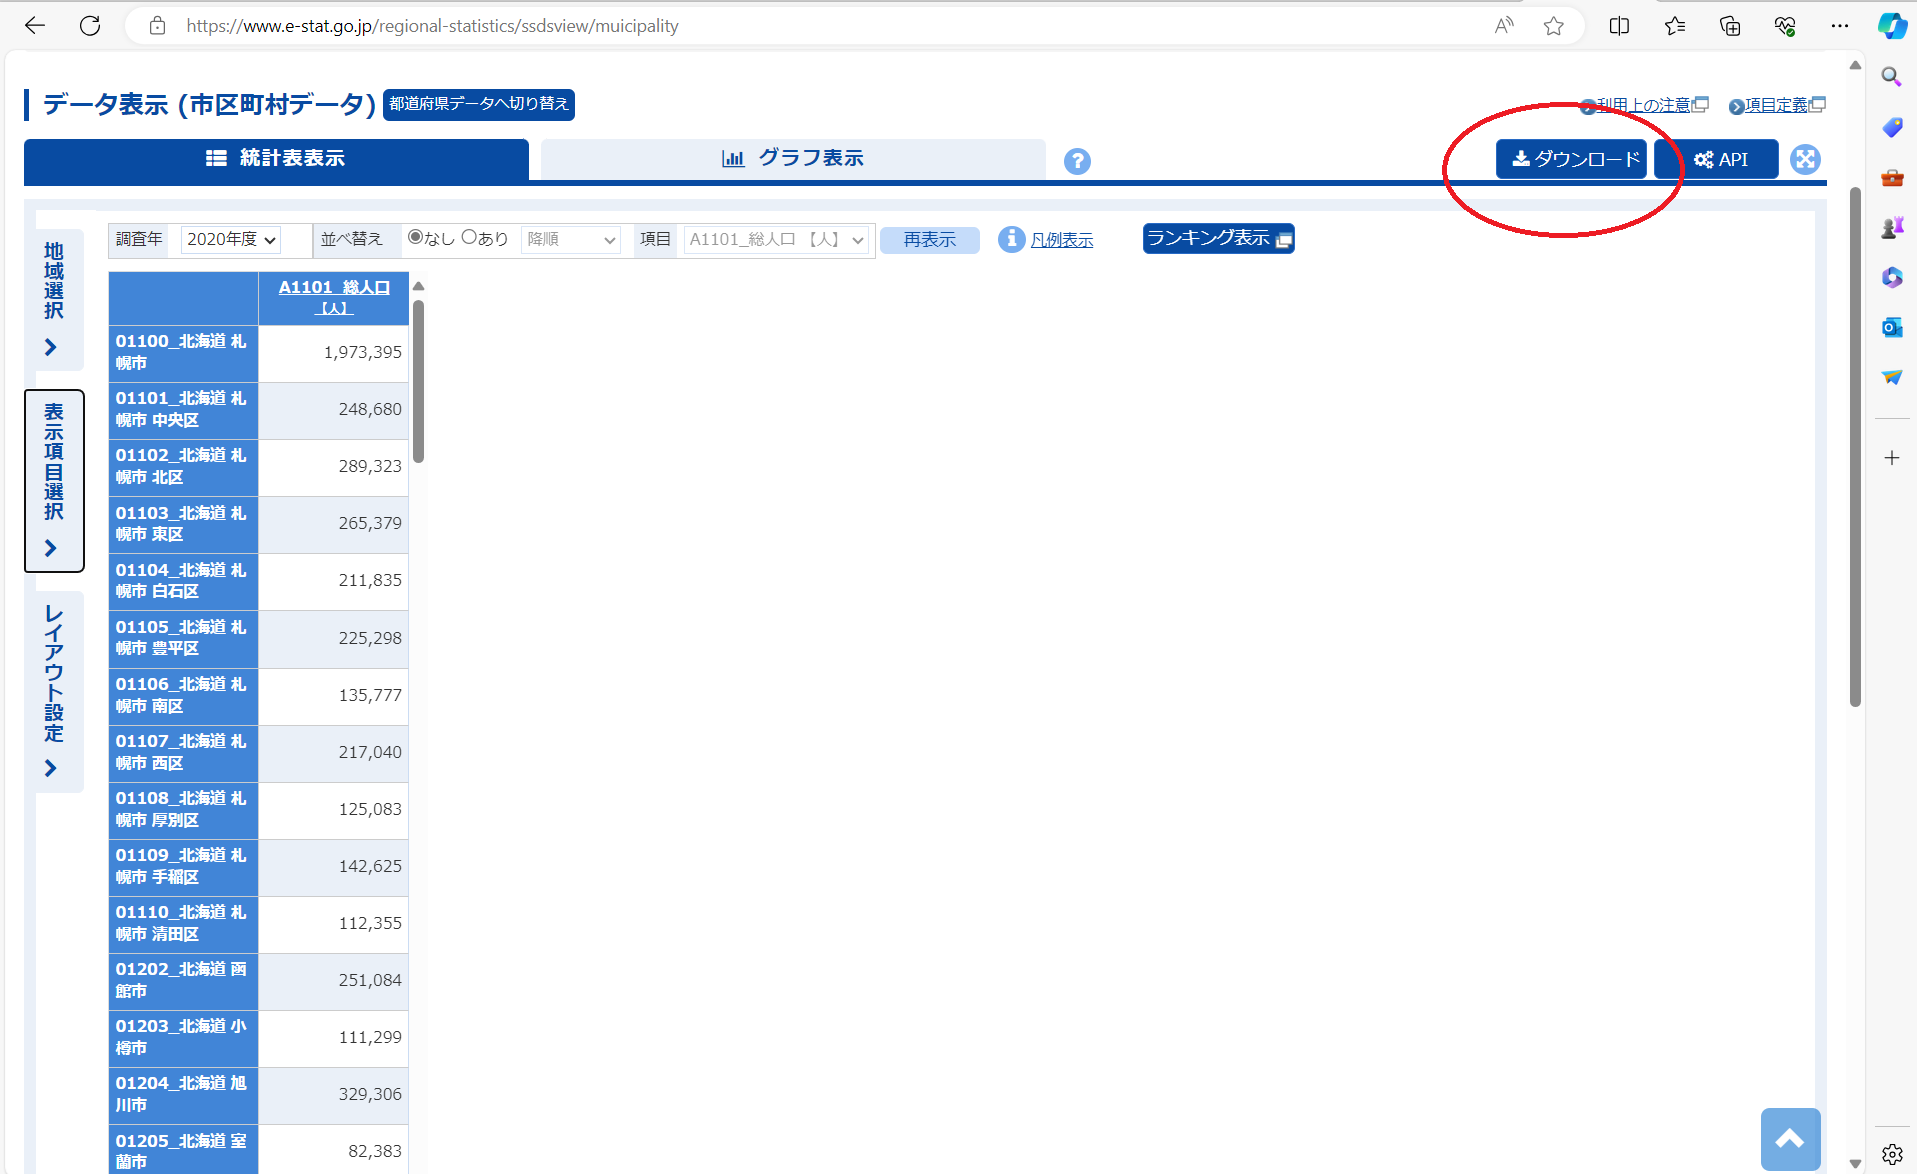Viewport: 1917px width, 1174px height.
Task: Click the blue question mark help icon
Action: click(x=1077, y=161)
